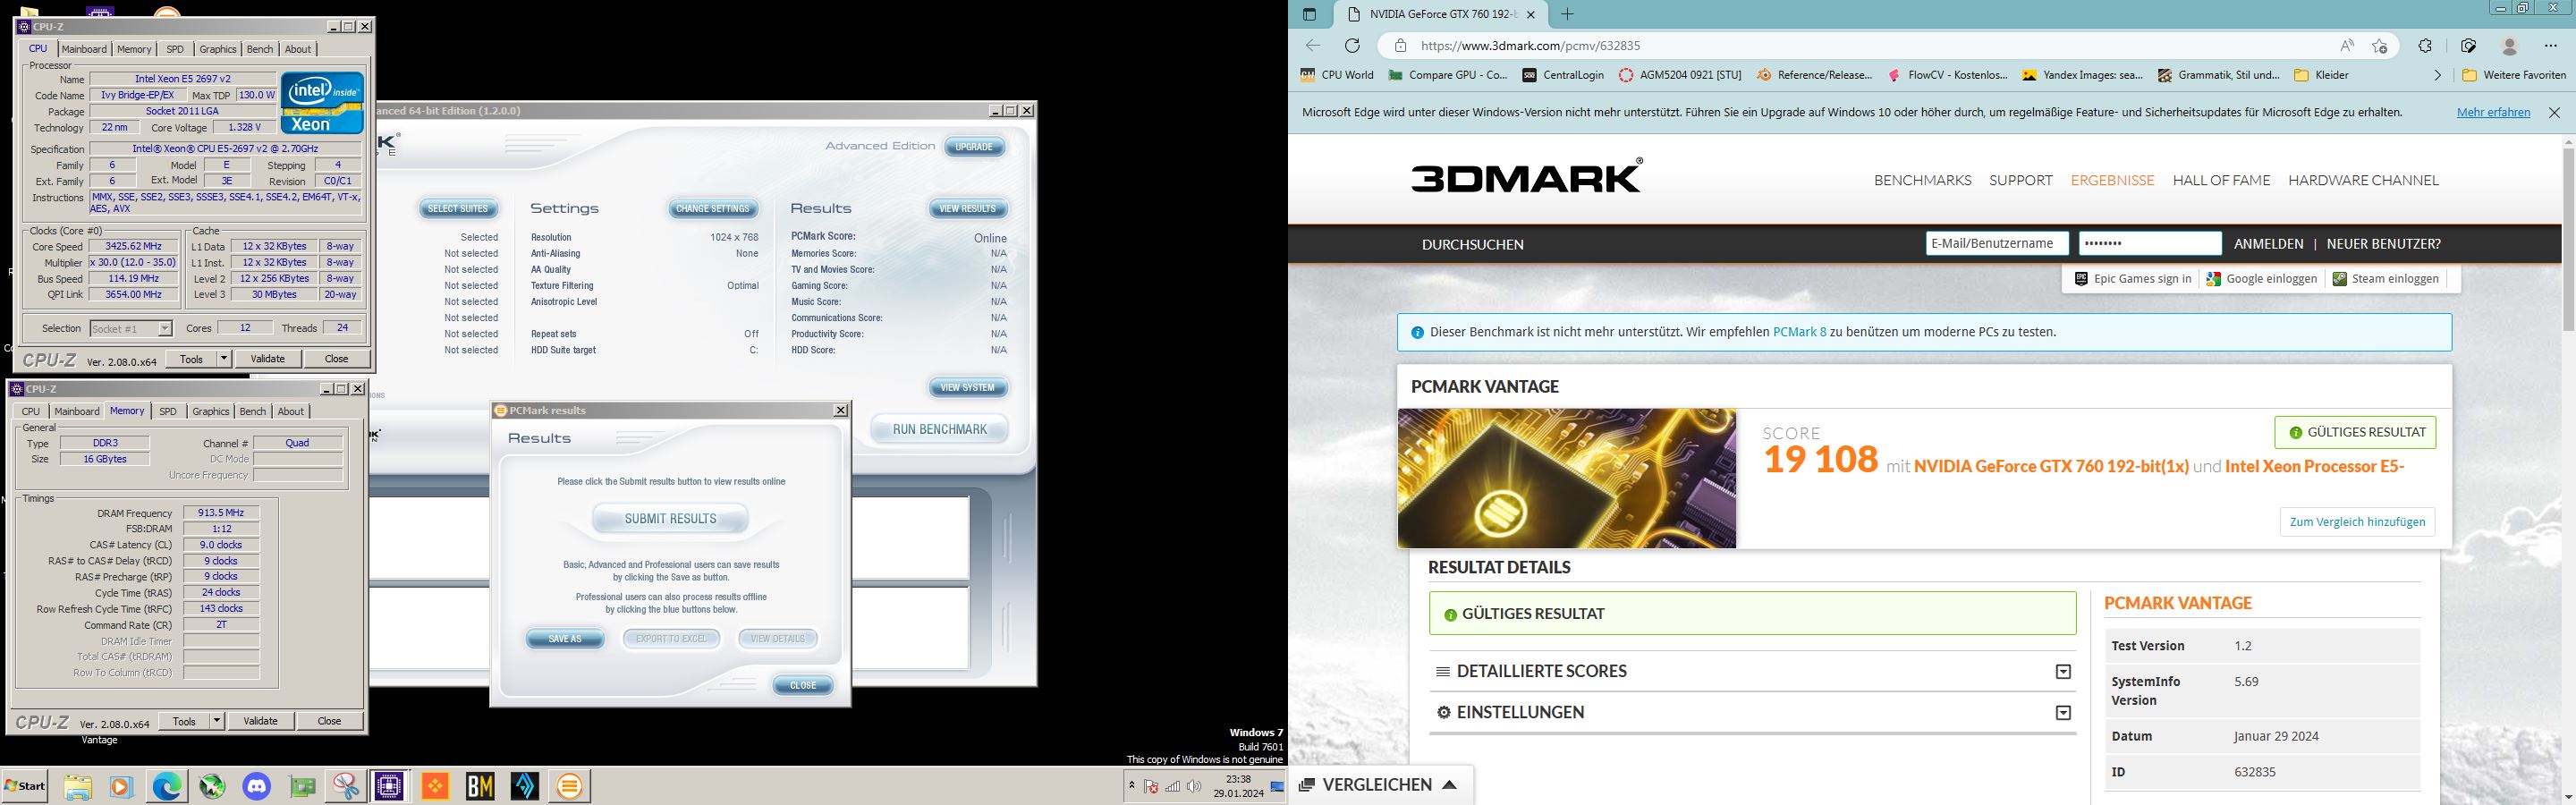This screenshot has width=2576, height=805.
Task: Open Edge tab actions menu icon
Action: pyautogui.click(x=1309, y=14)
